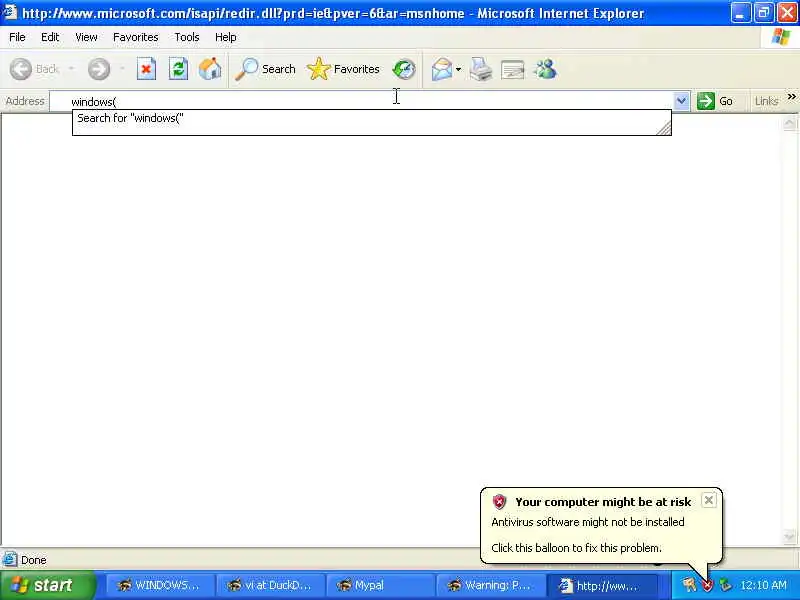
Task: Click the Done status bar text
Action: coord(34,560)
